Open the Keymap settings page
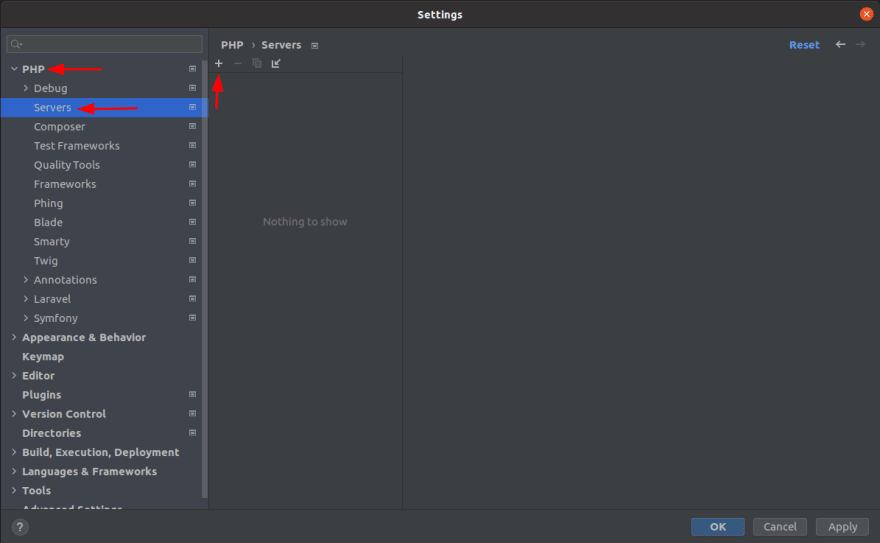The image size is (880, 543). click(43, 357)
